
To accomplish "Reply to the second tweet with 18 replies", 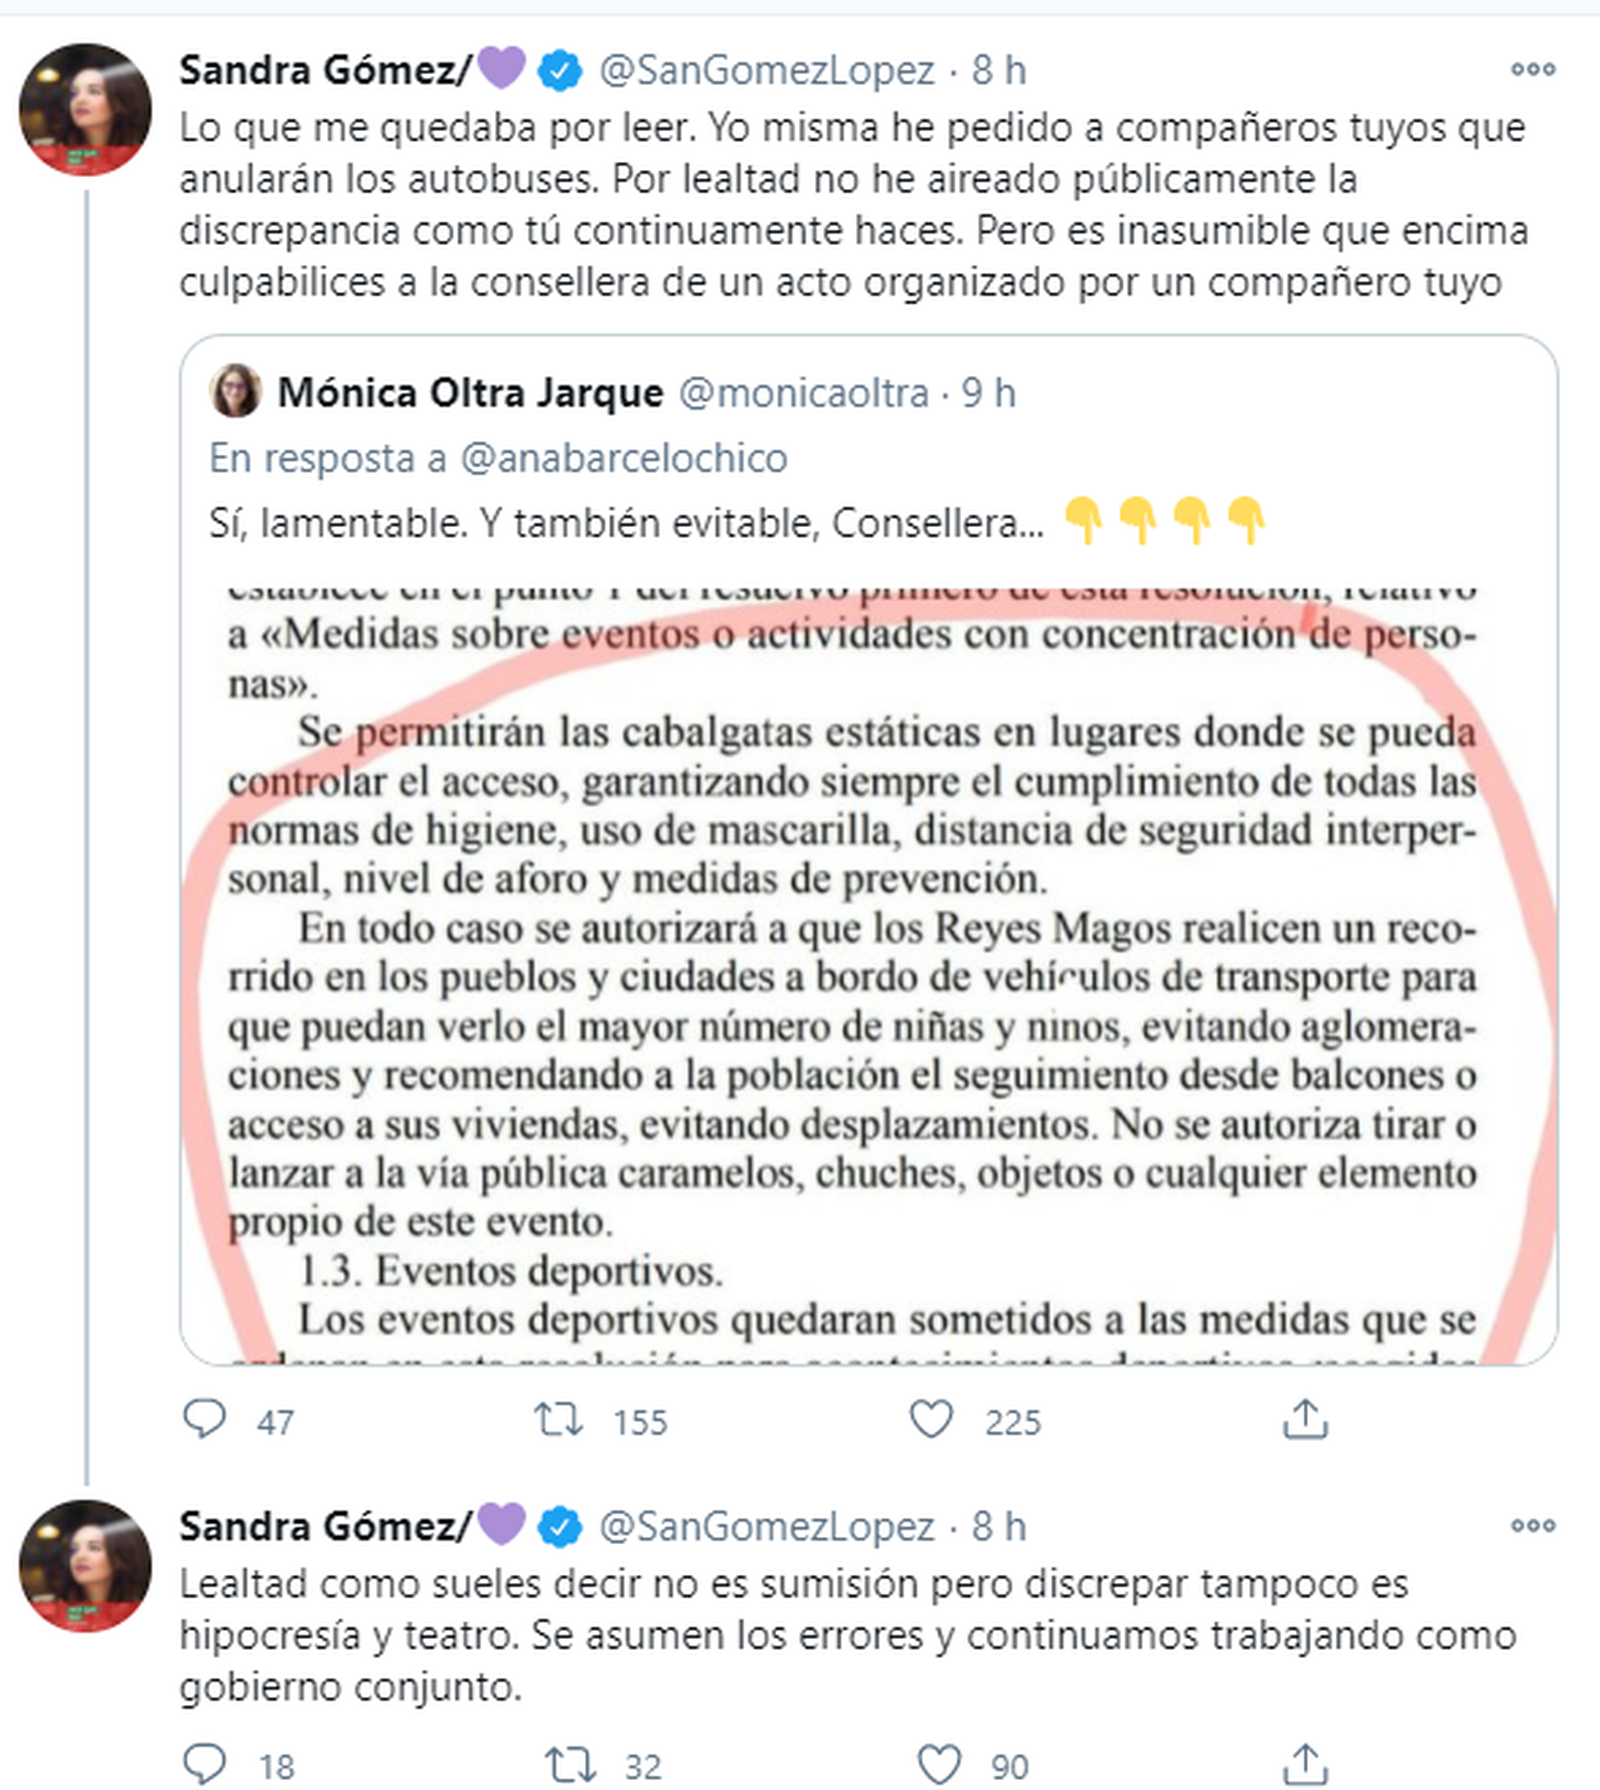I will pos(206,1765).
